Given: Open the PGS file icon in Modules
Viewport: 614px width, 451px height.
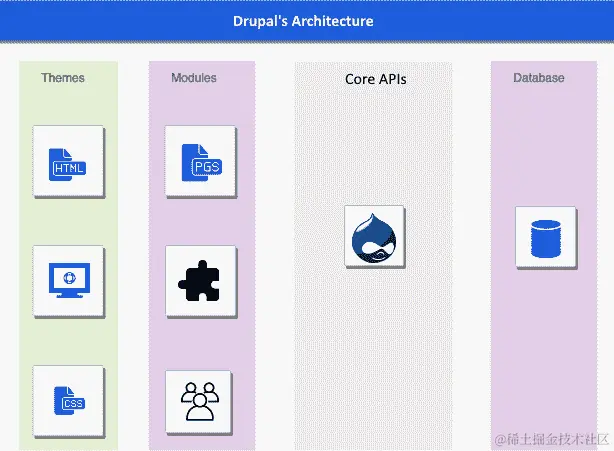Looking at the screenshot, I should [200, 161].
